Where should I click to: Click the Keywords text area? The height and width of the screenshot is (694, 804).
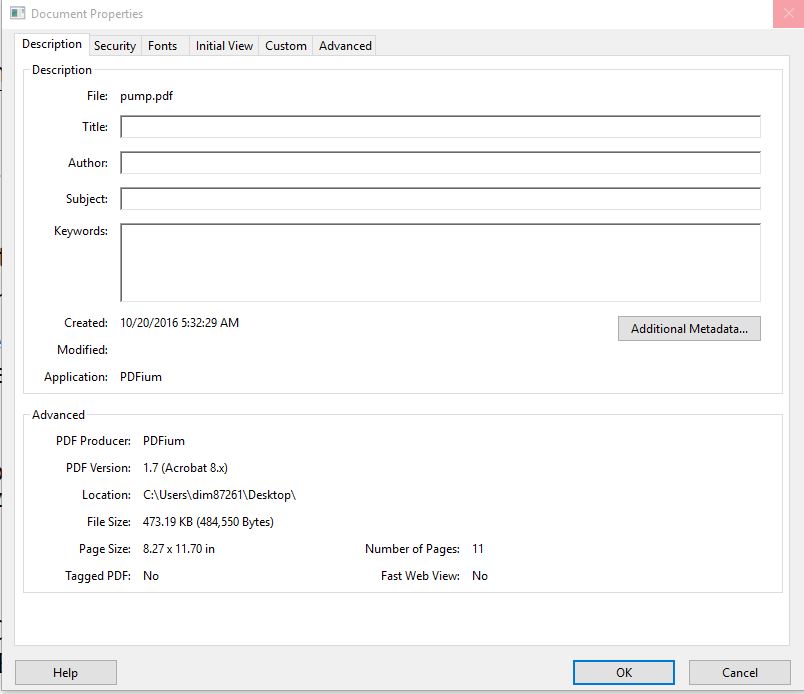pyautogui.click(x=440, y=260)
